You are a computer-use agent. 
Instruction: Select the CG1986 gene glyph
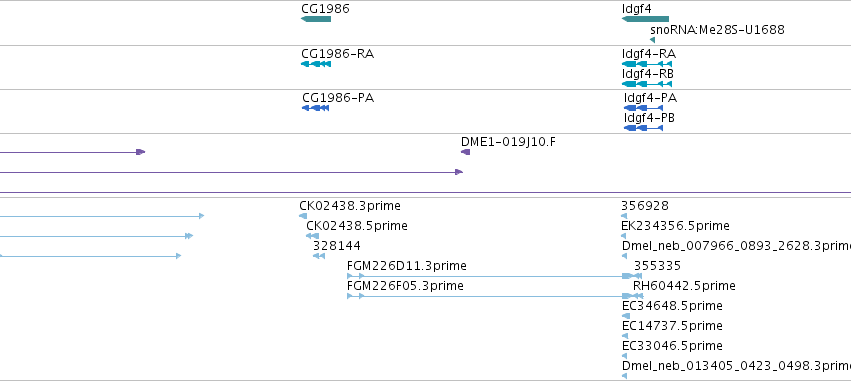[x=316, y=19]
